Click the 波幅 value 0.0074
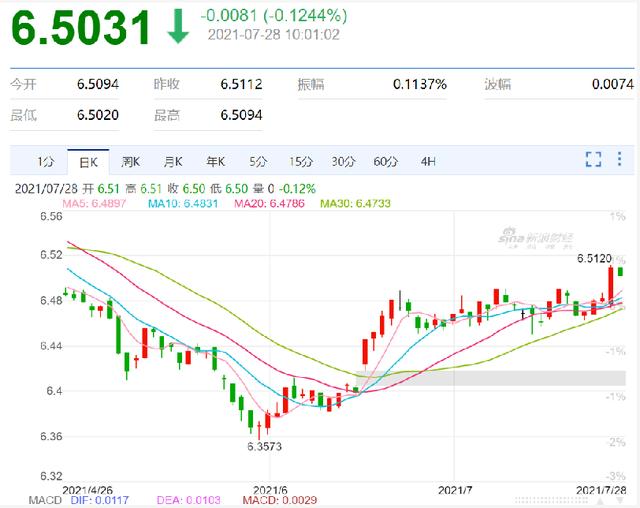This screenshot has width=640, height=508. [x=613, y=84]
